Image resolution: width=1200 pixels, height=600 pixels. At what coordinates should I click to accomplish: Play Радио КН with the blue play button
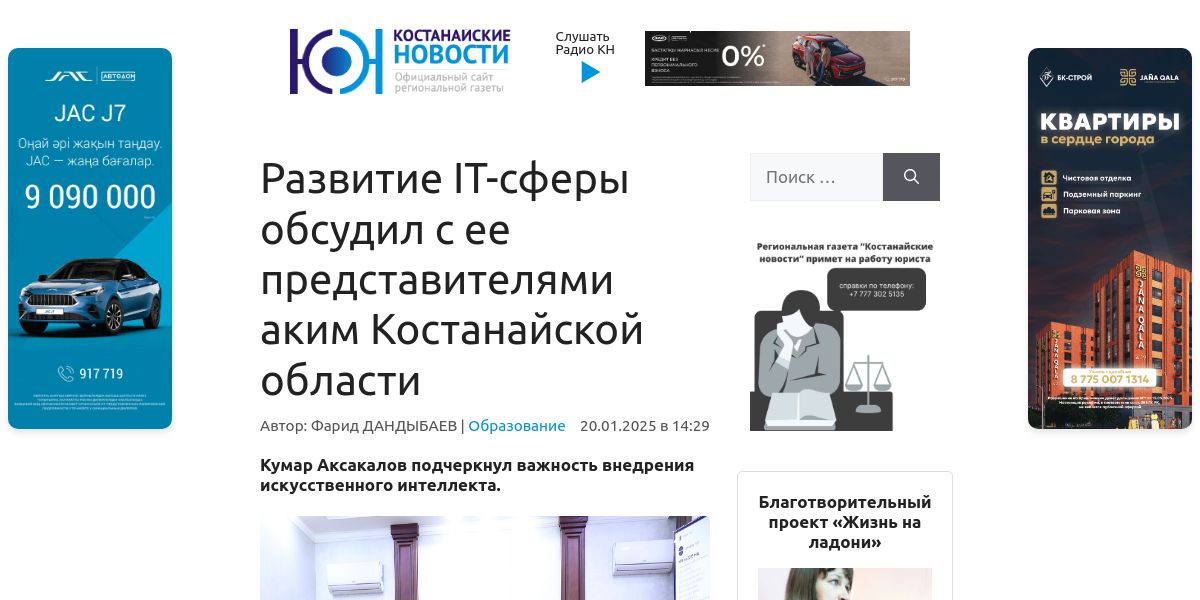click(x=590, y=72)
